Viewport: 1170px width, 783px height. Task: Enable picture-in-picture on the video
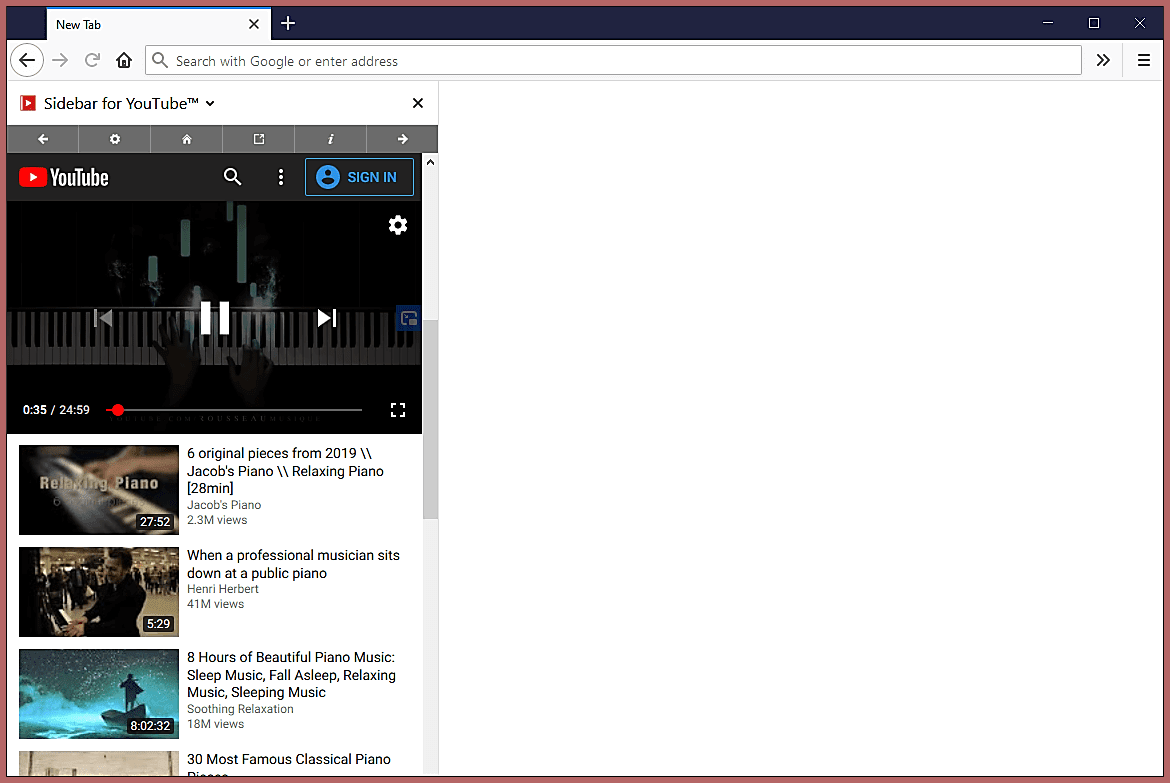pyautogui.click(x=408, y=319)
